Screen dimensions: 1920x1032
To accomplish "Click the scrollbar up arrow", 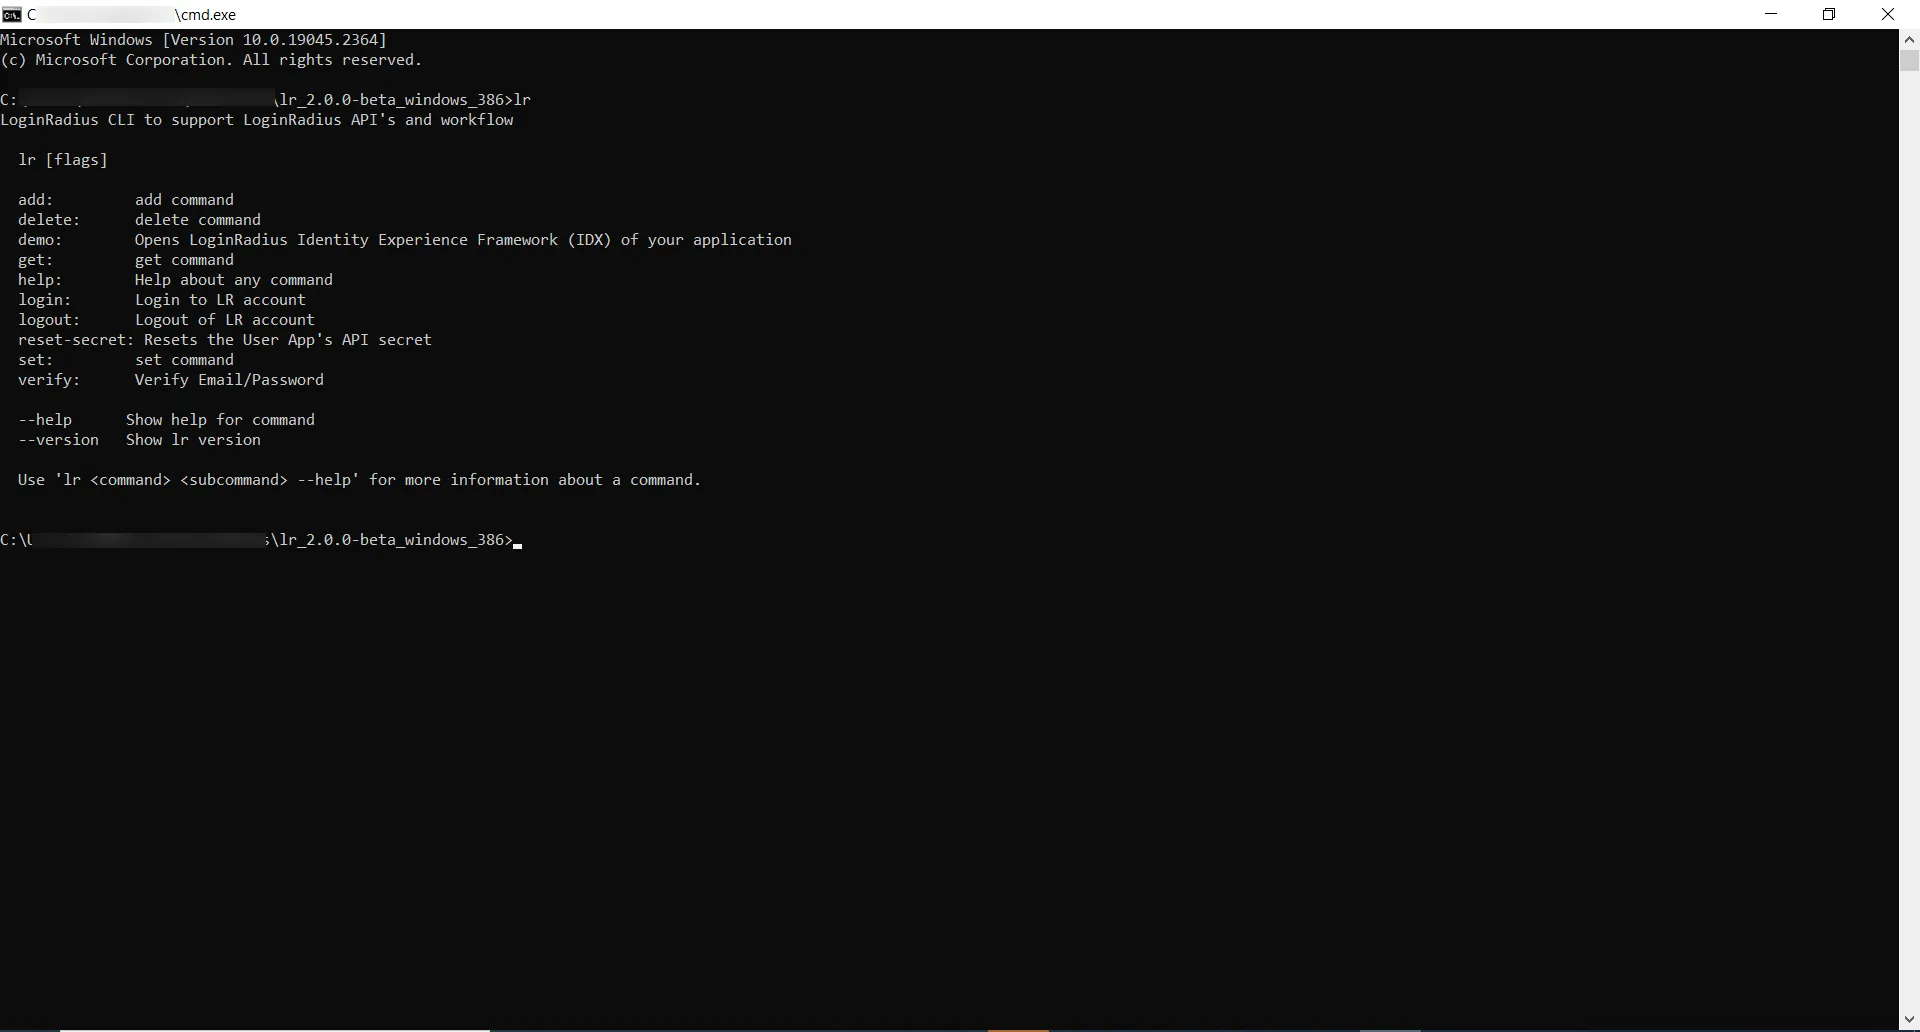I will [x=1908, y=38].
